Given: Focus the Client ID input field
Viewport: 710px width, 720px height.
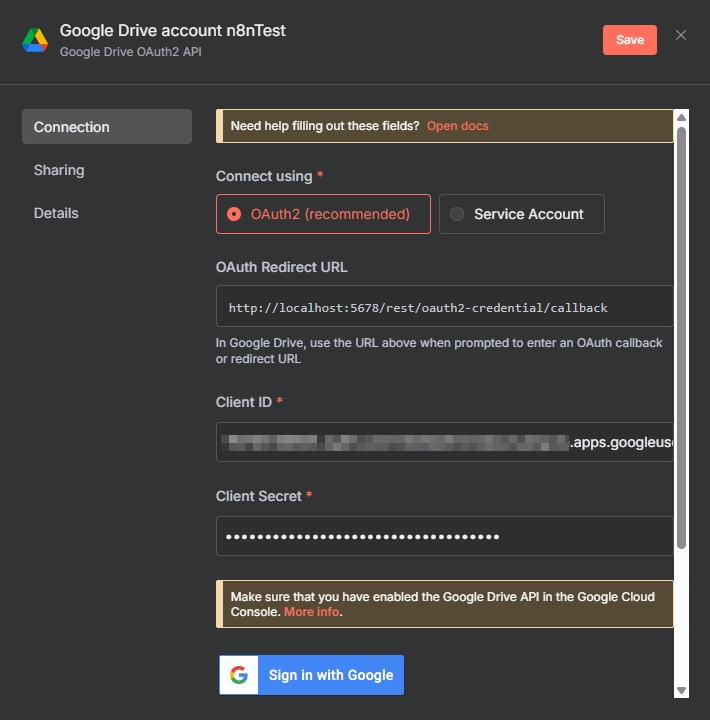Looking at the screenshot, I should pos(445,442).
